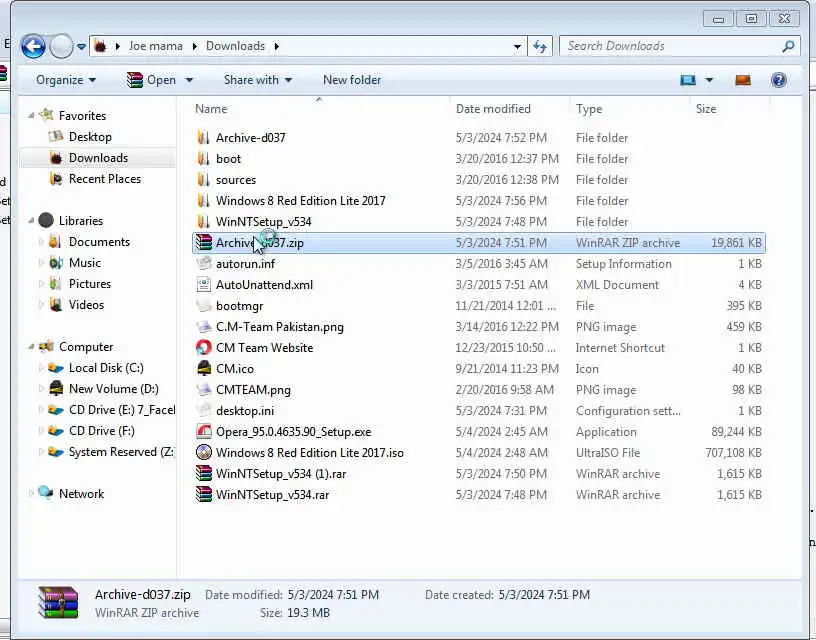
Task: Click the Forward navigation button
Action: [61, 46]
